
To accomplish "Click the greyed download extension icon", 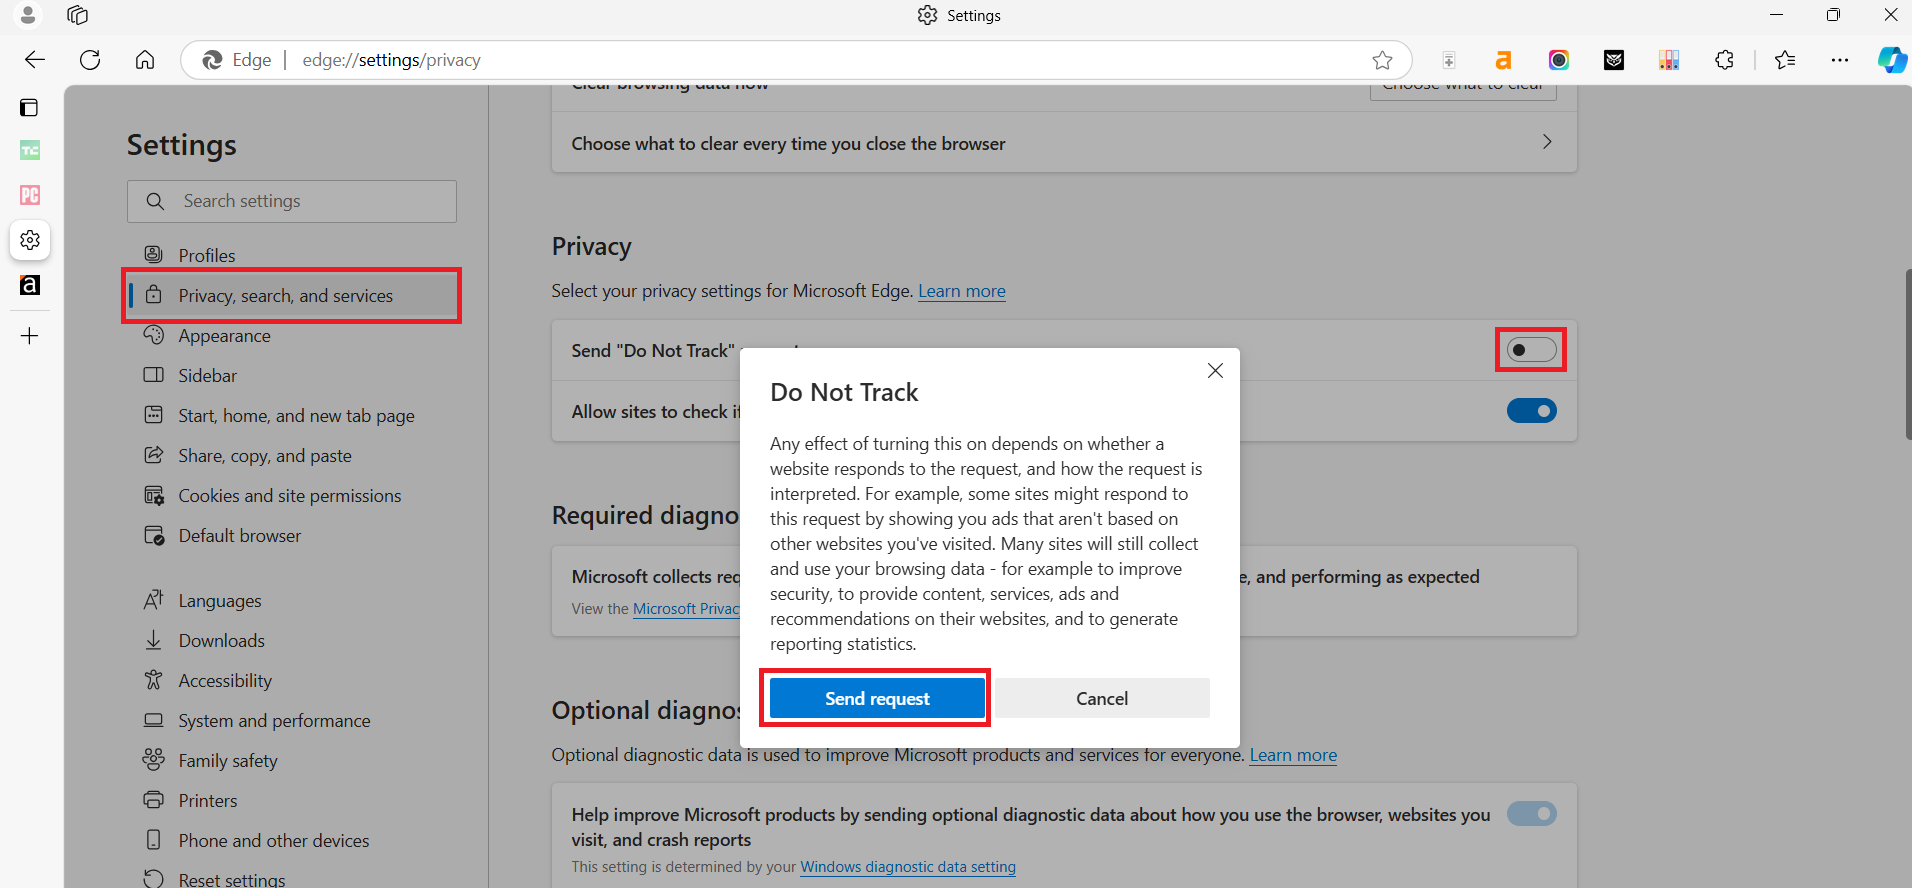I will [x=1448, y=60].
